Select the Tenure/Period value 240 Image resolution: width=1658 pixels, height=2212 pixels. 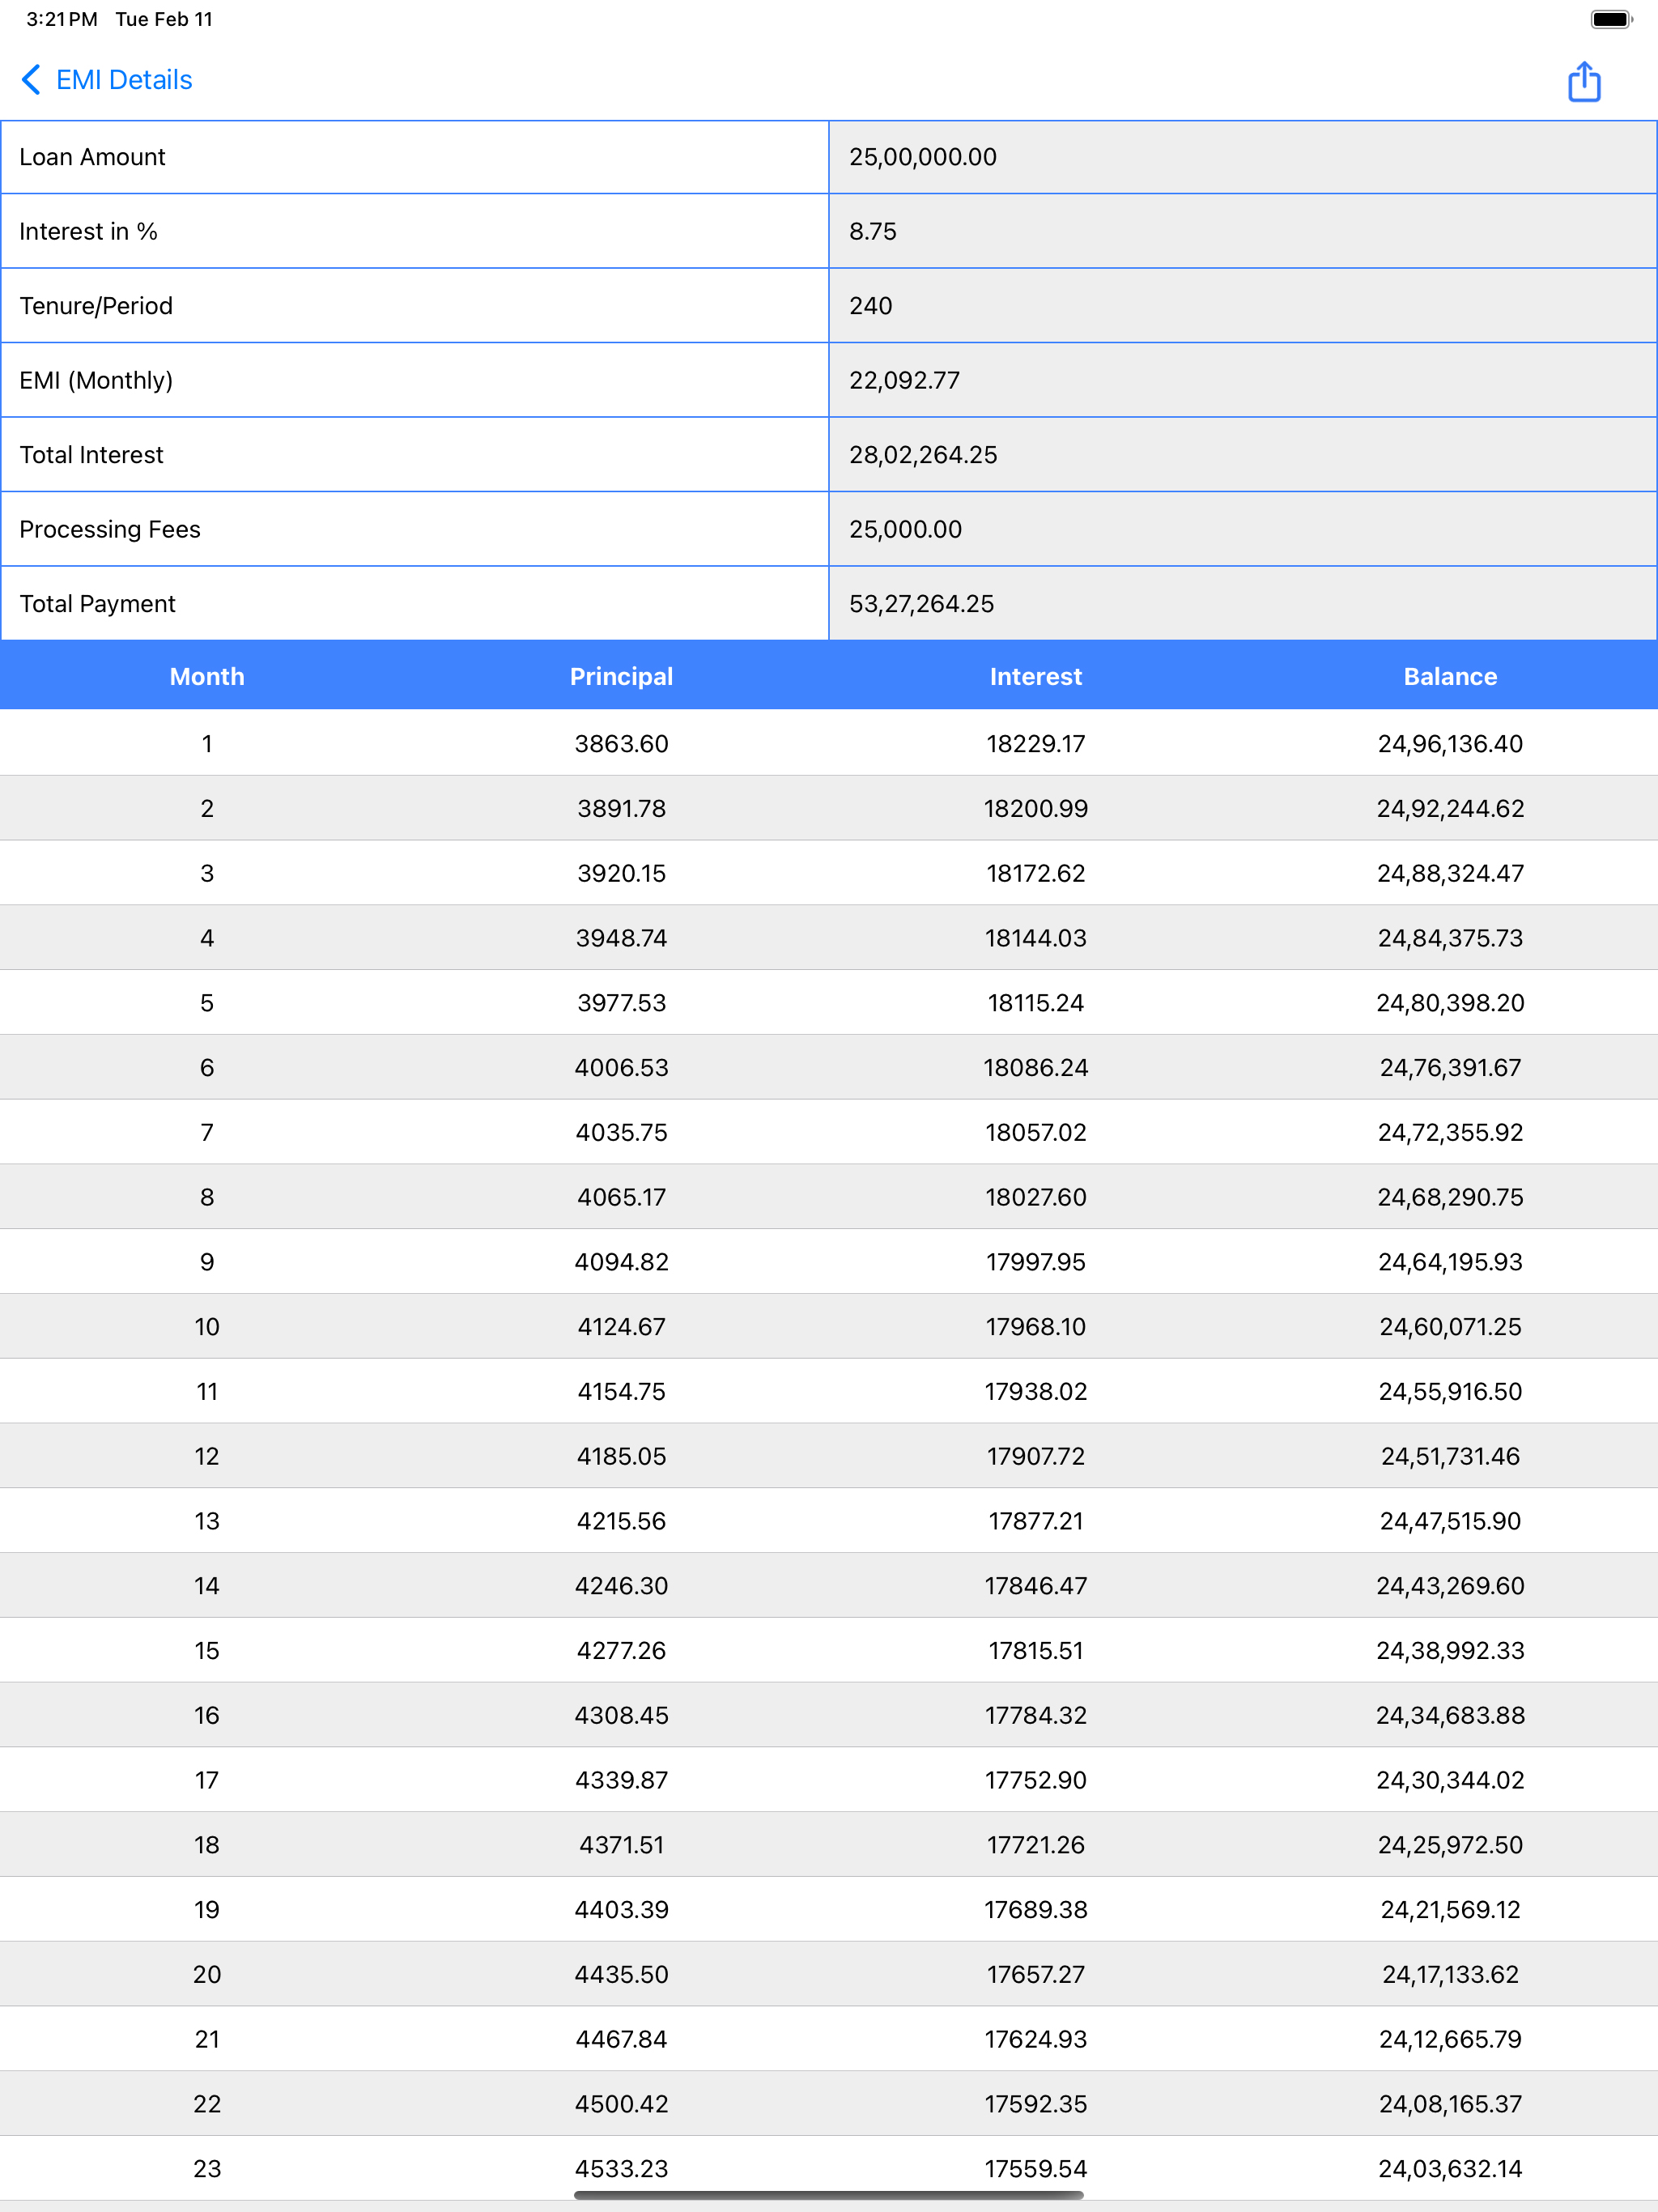[870, 306]
